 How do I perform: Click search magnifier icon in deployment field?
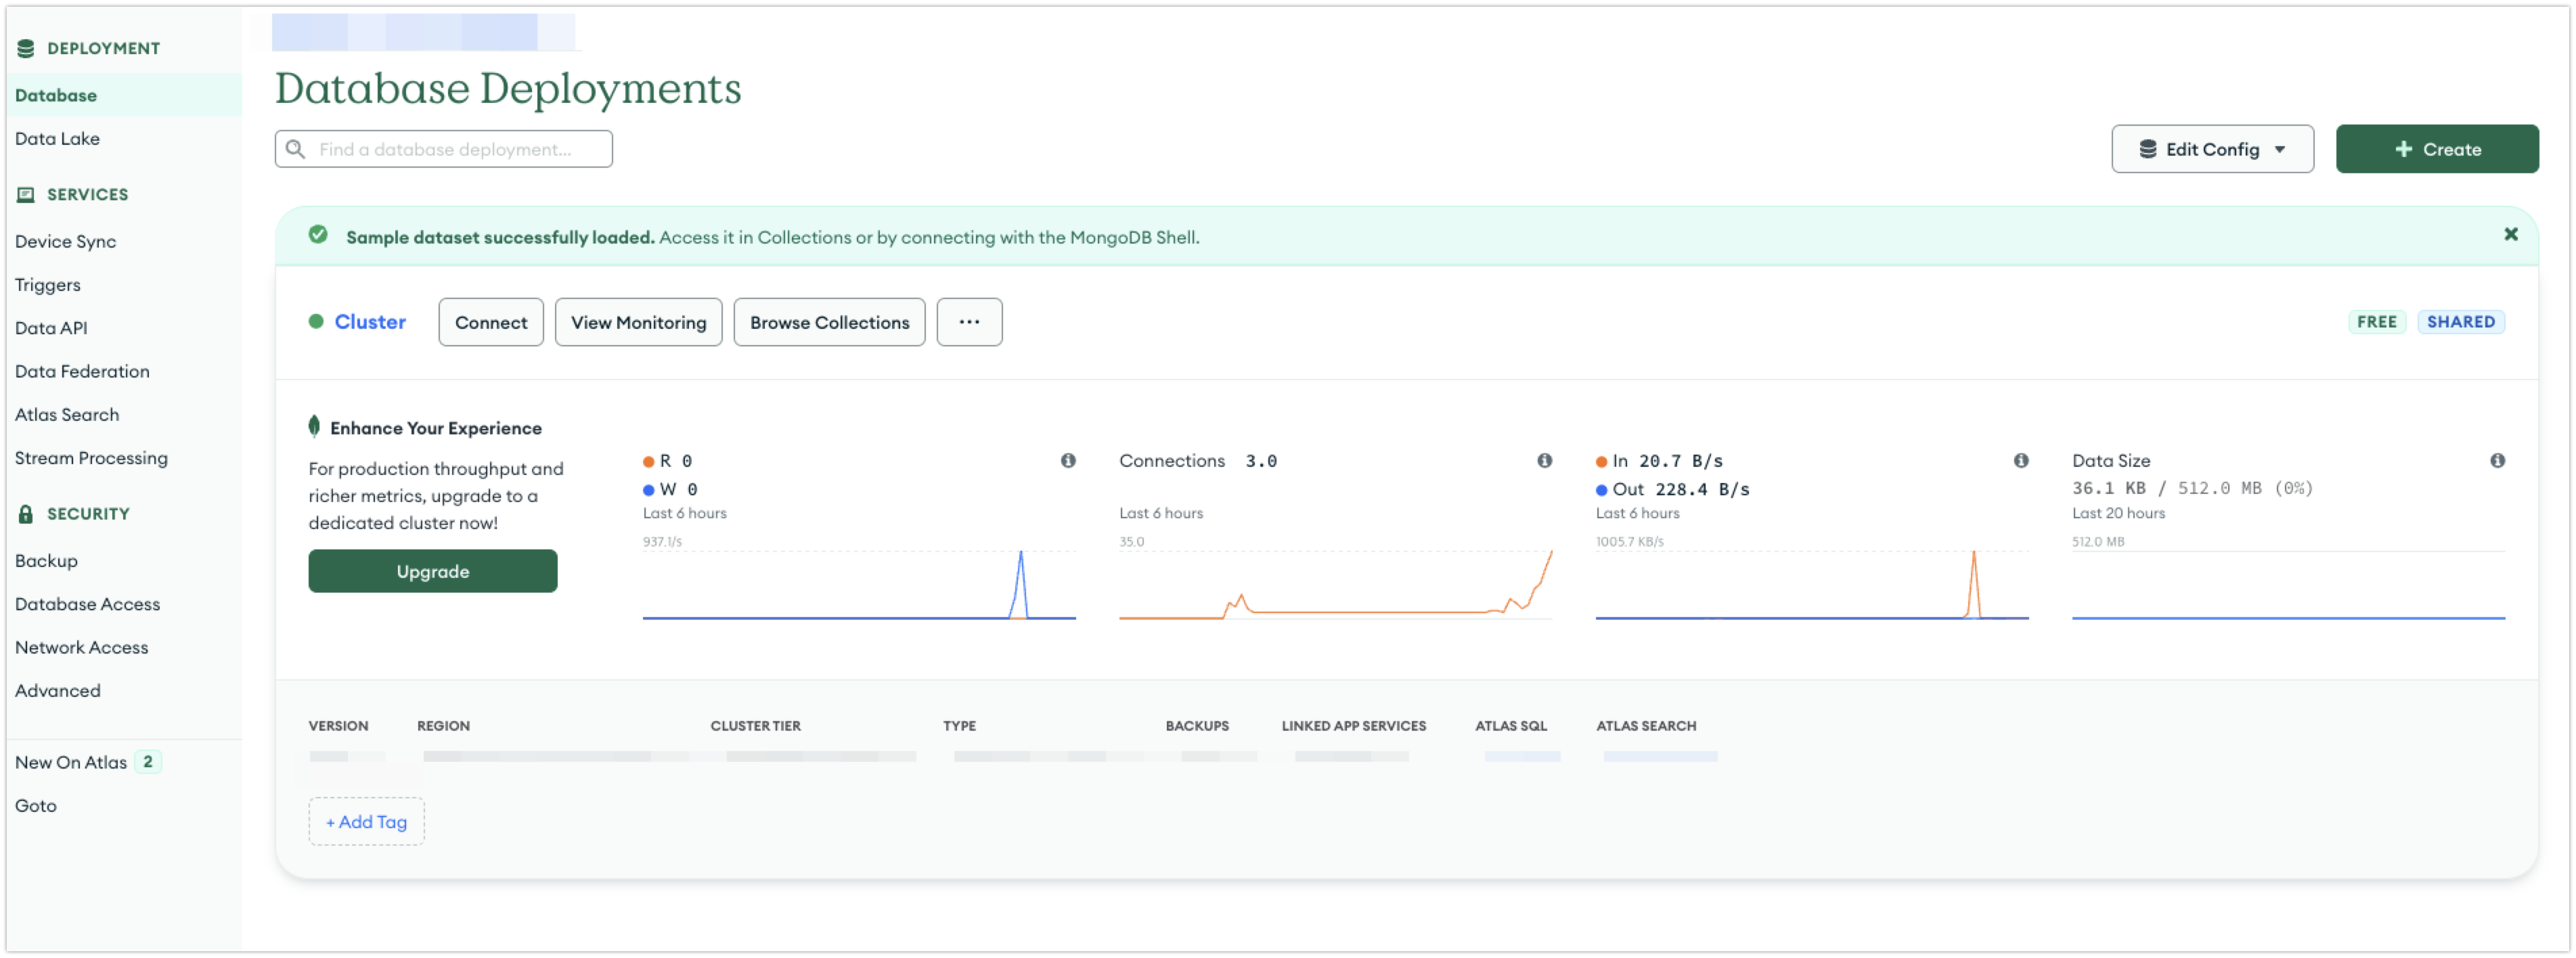click(296, 149)
